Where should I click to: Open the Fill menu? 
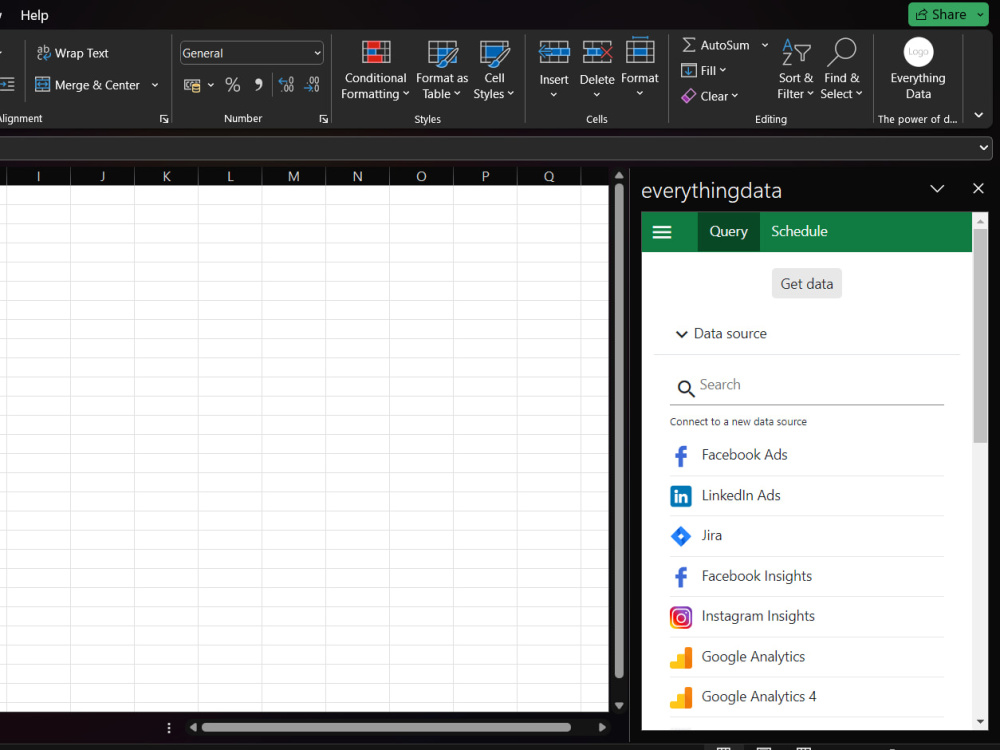(704, 70)
